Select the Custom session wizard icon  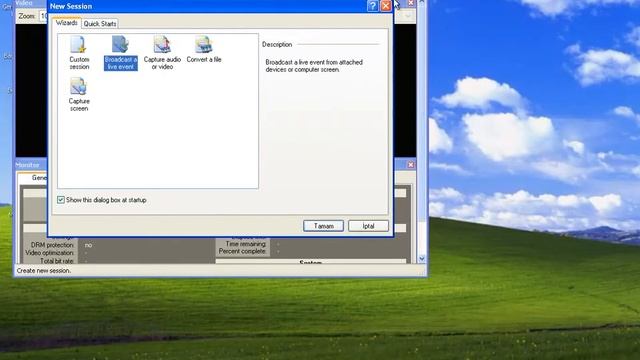pyautogui.click(x=79, y=52)
